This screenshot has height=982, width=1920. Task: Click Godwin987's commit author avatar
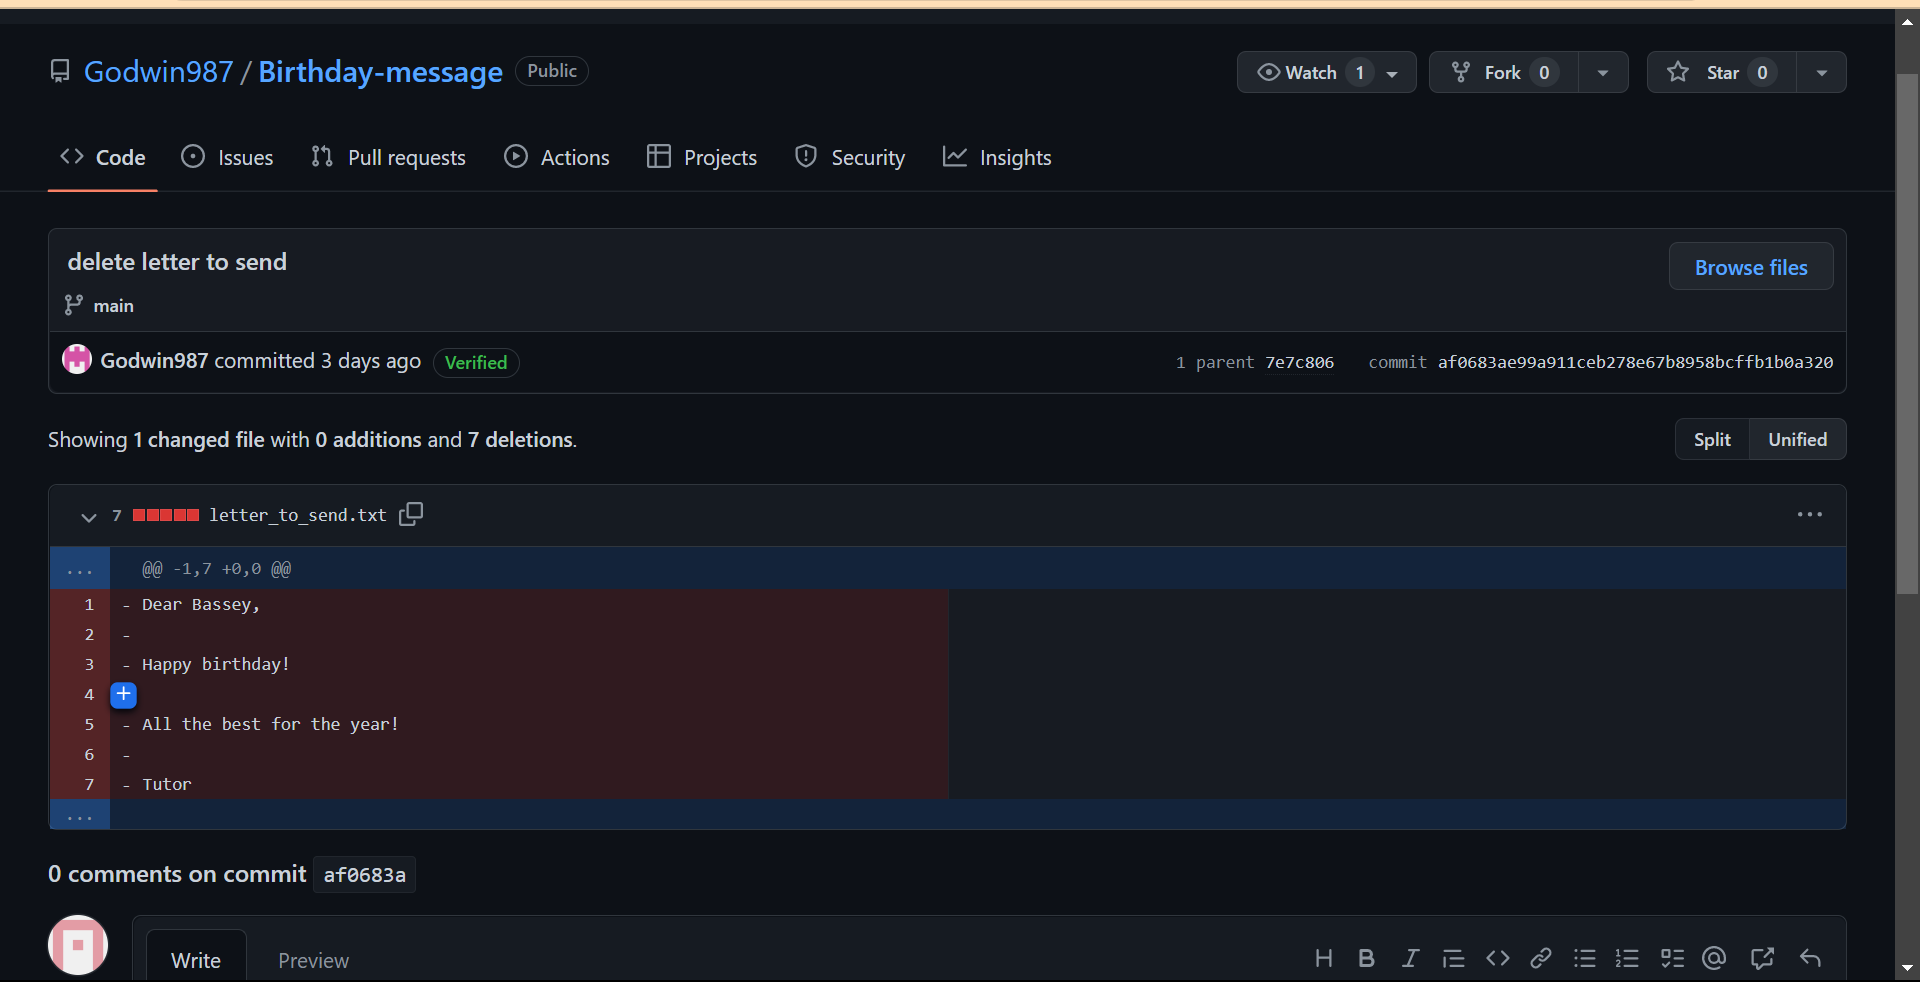point(77,359)
